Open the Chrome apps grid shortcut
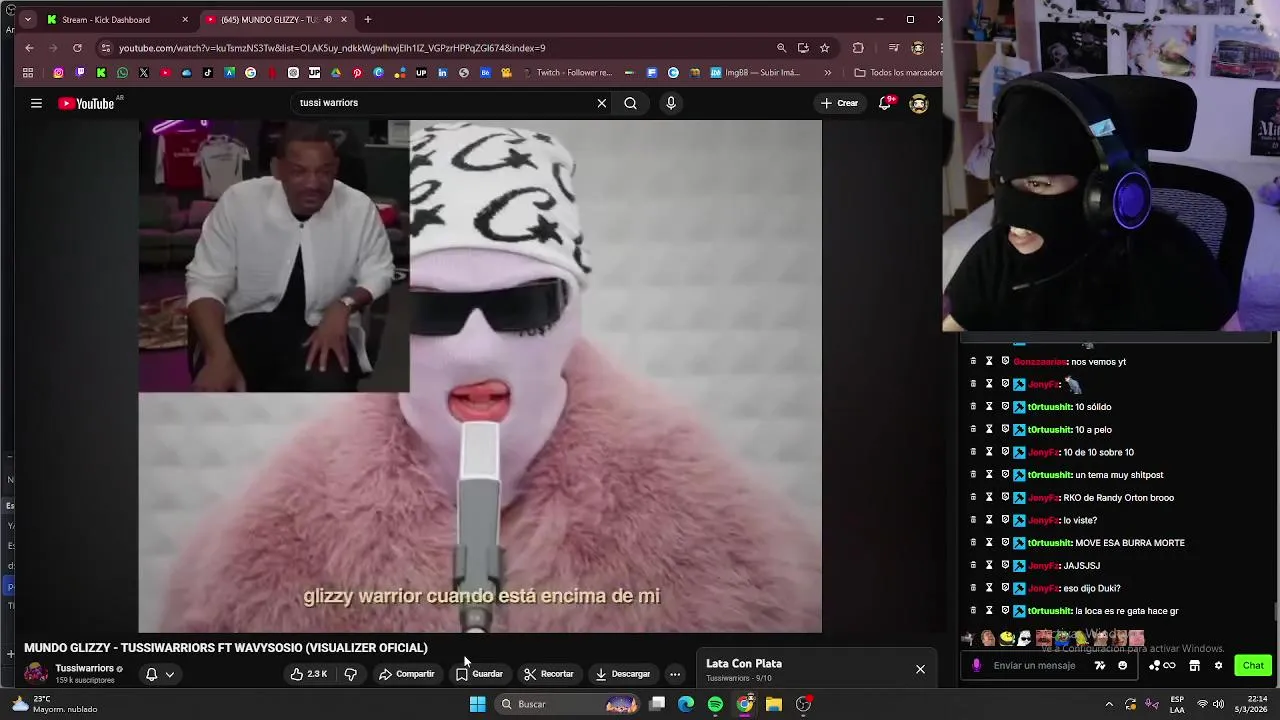Screen dimensions: 1280x720 pos(28,73)
